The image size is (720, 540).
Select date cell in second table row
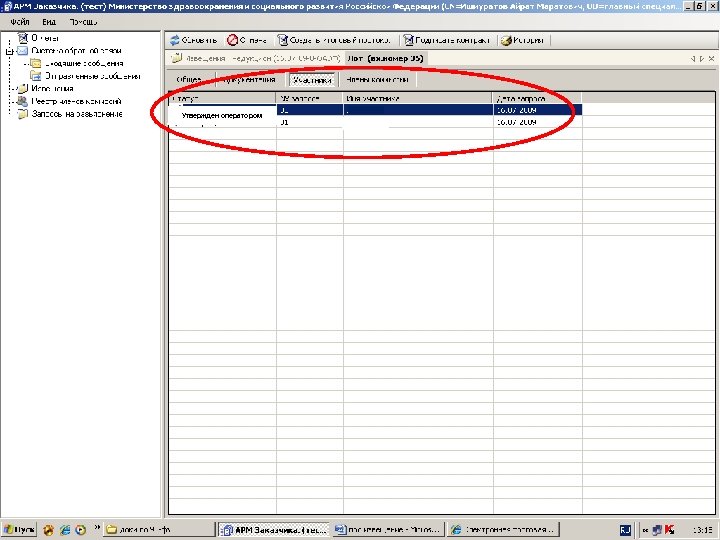click(537, 122)
